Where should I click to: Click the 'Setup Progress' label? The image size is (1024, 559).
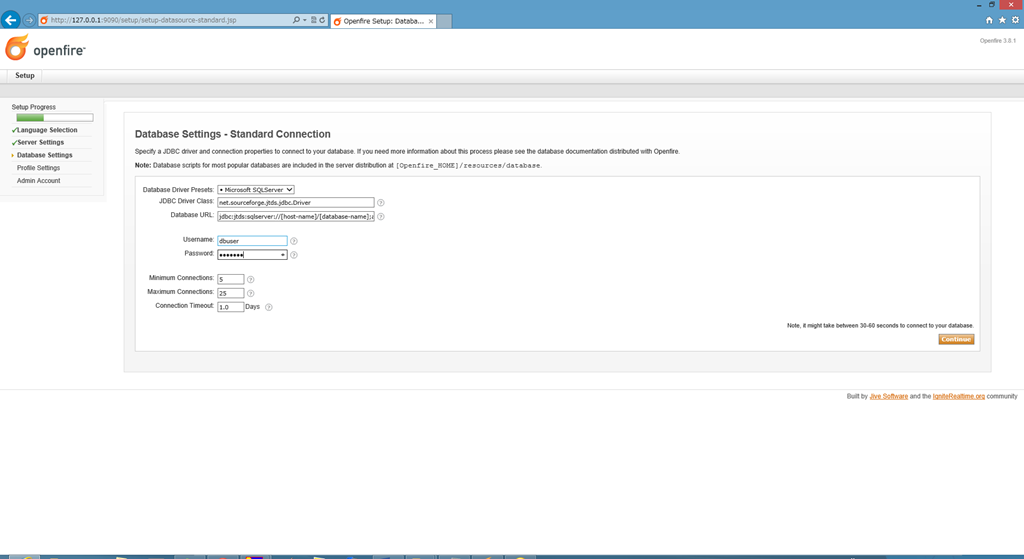coord(33,107)
